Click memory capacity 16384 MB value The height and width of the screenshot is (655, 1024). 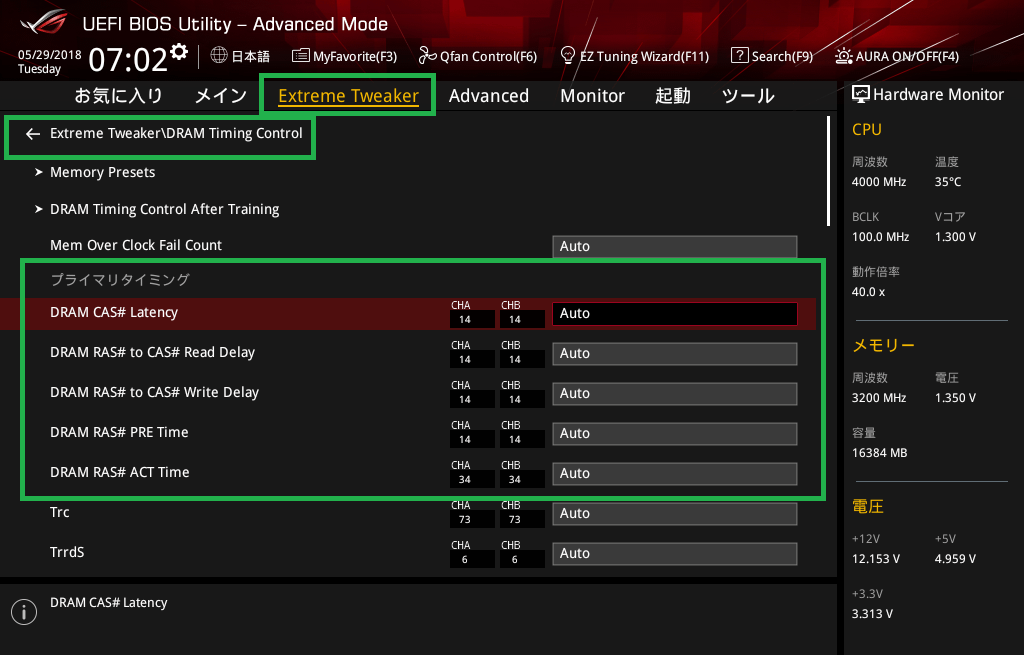[879, 453]
